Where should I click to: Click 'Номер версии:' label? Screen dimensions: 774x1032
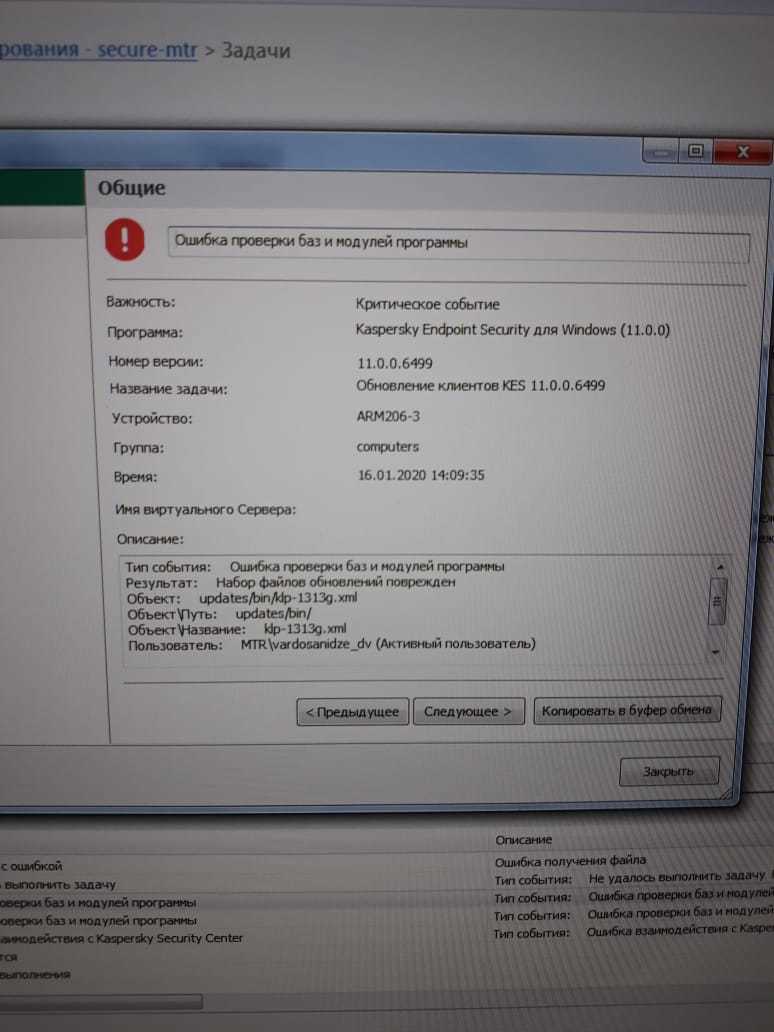(x=156, y=361)
